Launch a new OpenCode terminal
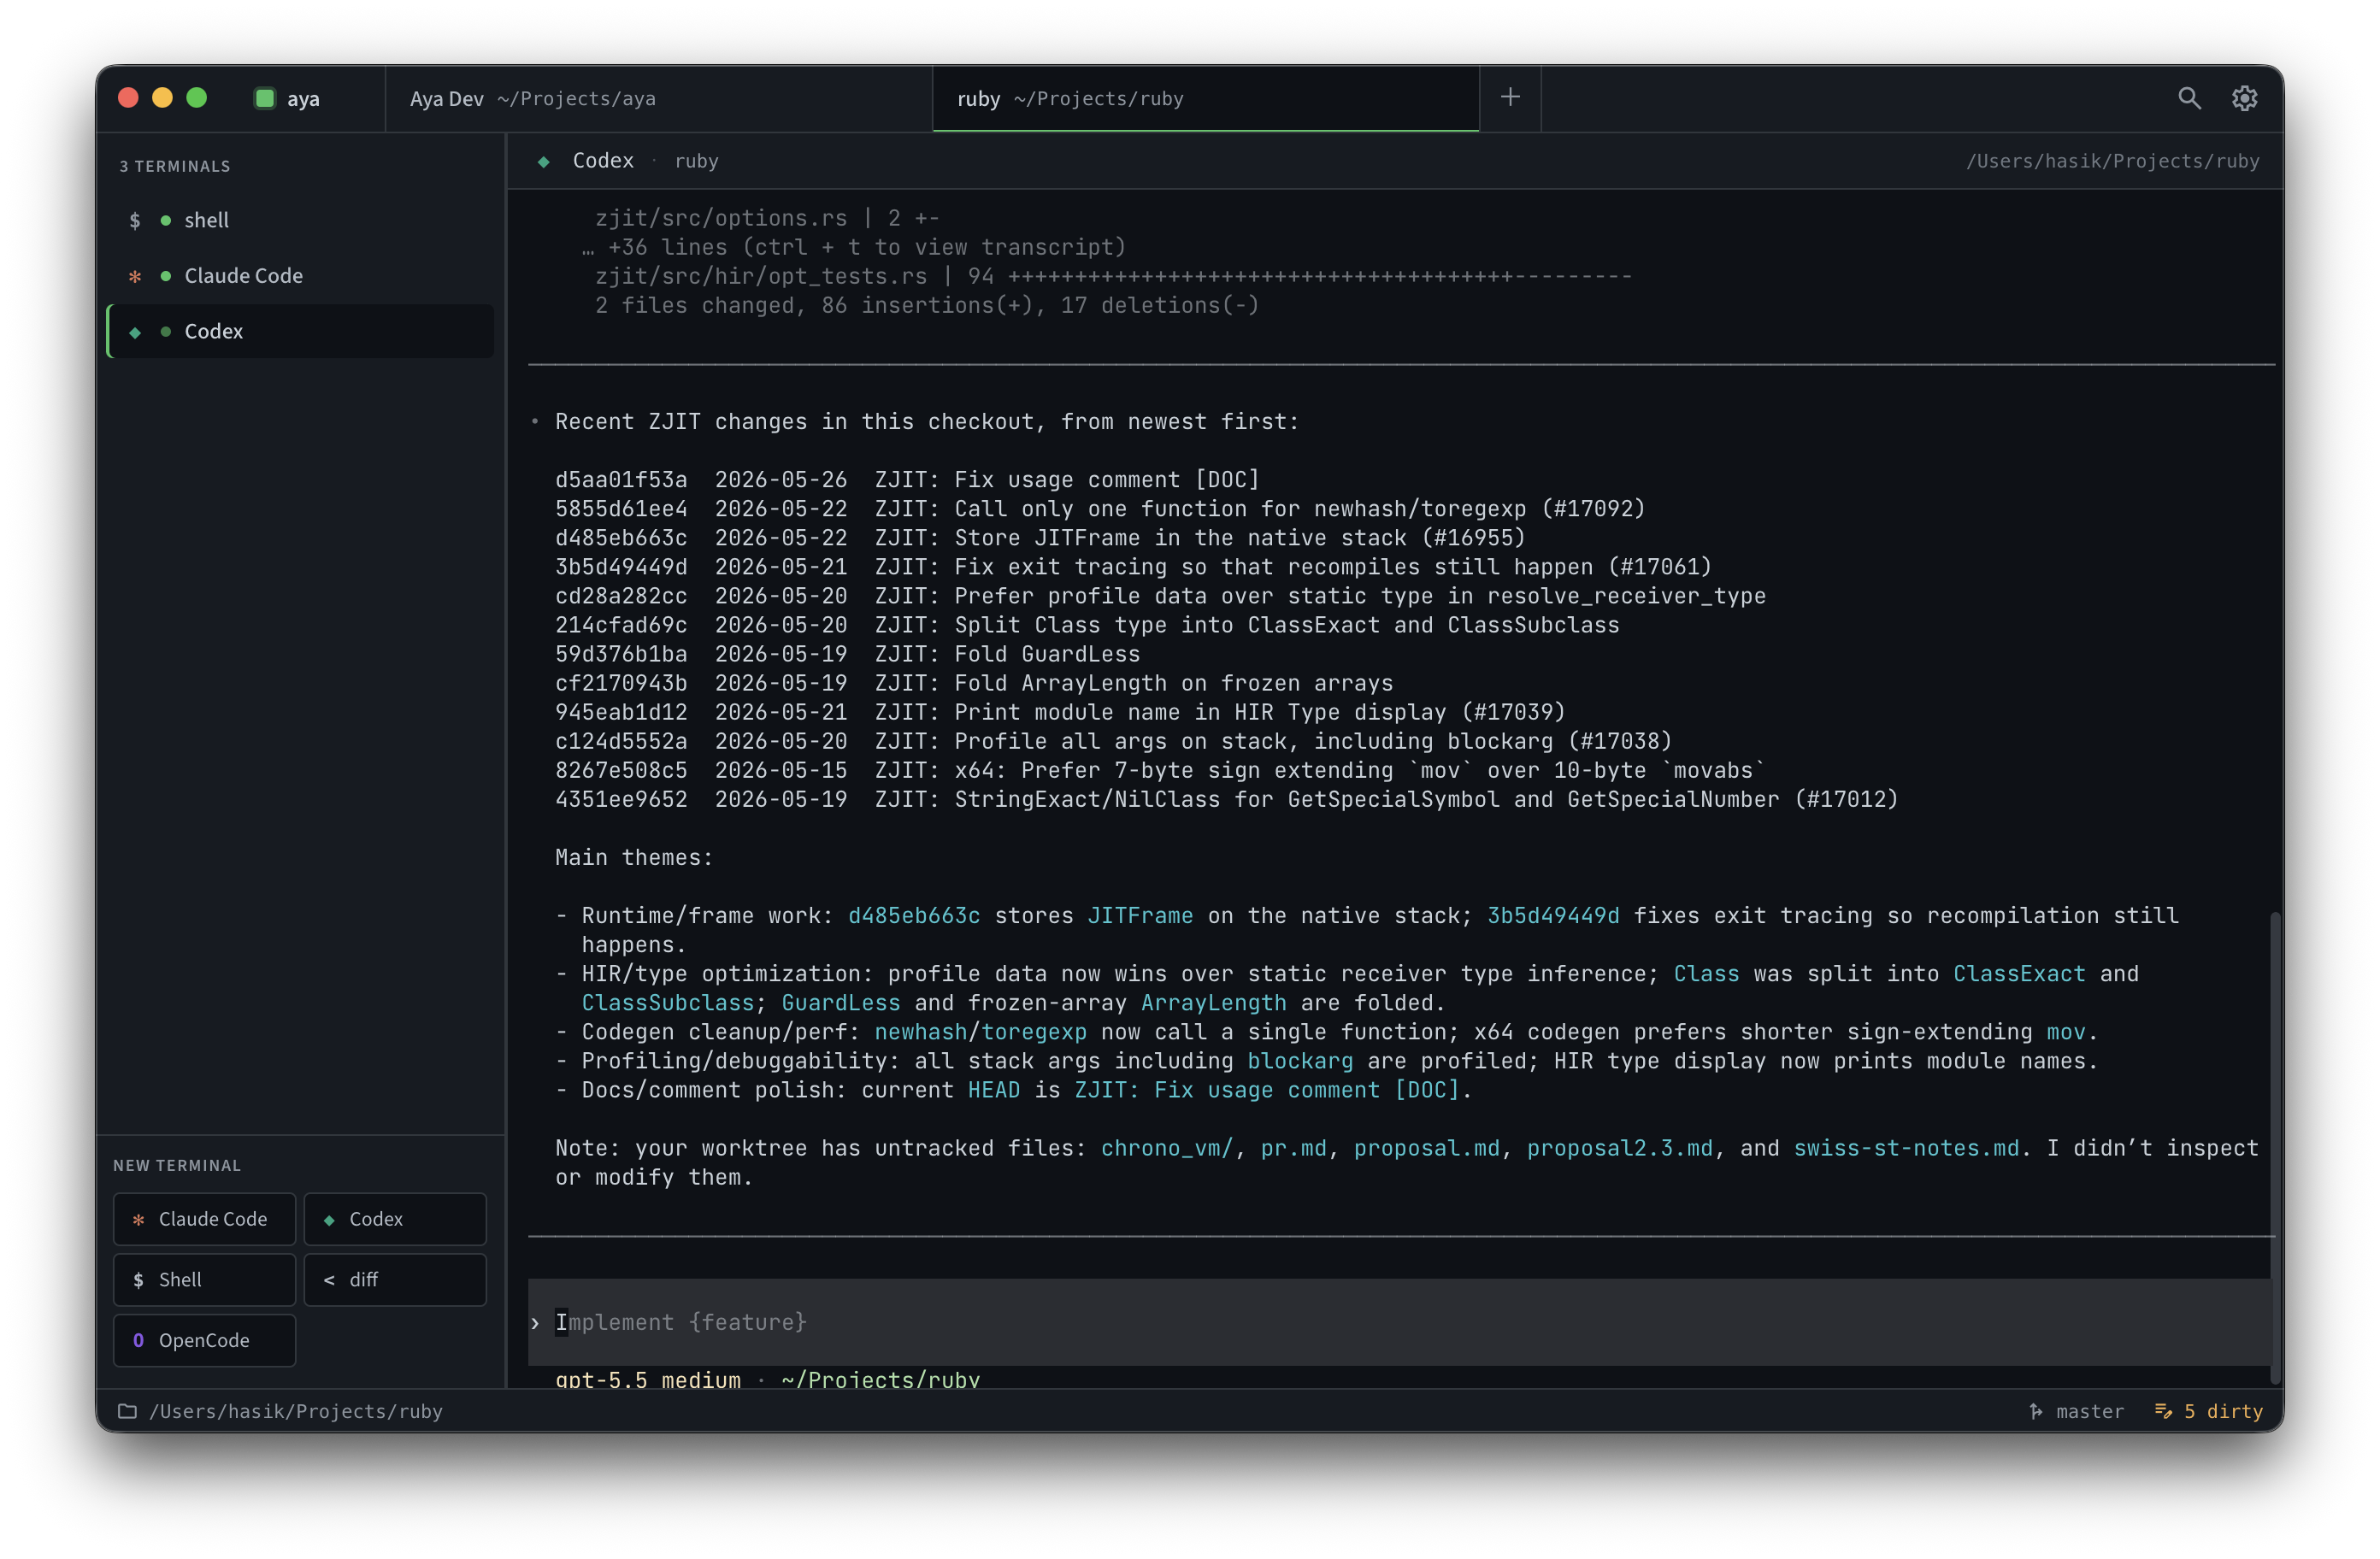This screenshot has height=1559, width=2380. [205, 1340]
